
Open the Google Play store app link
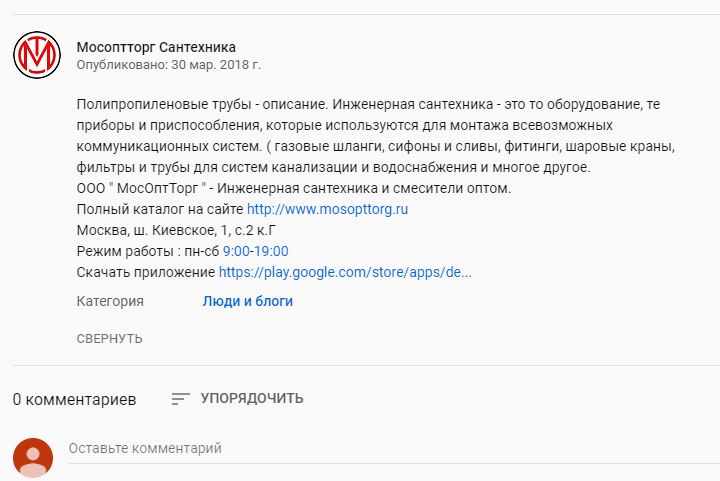pos(345,272)
